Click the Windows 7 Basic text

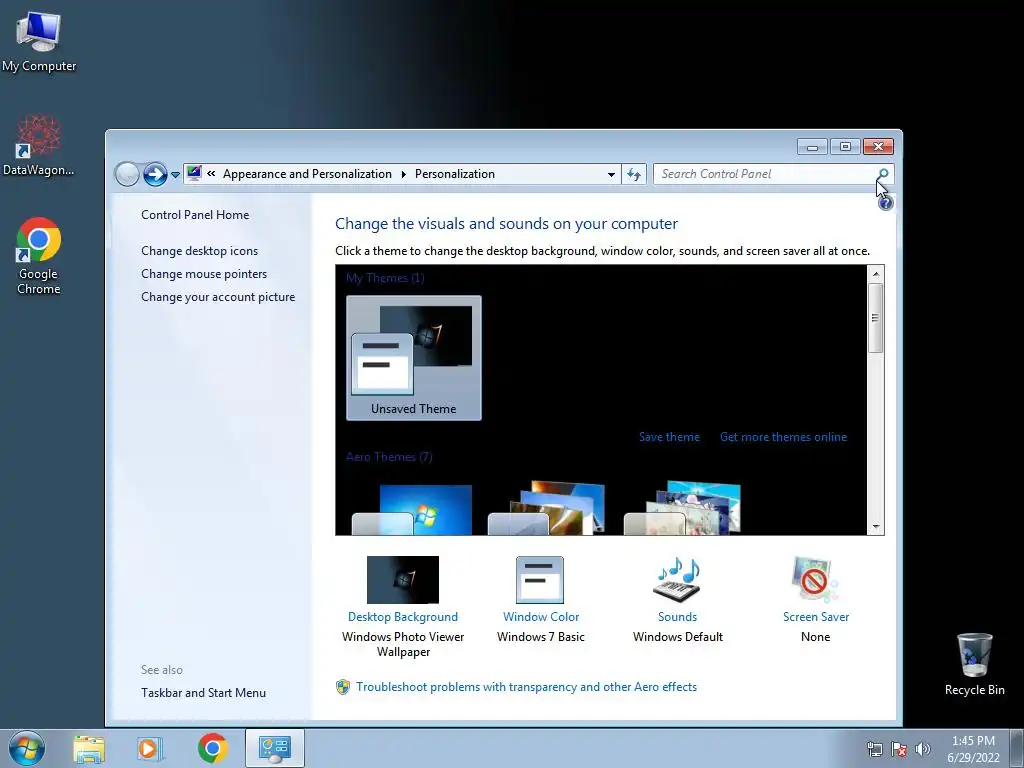tap(541, 637)
